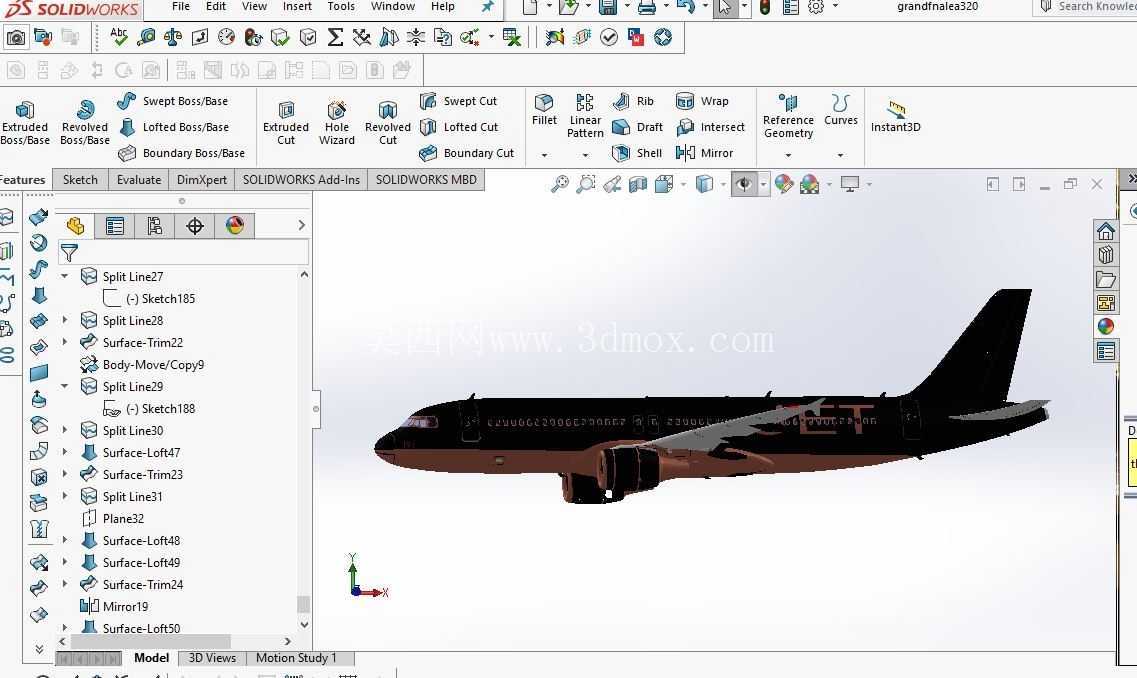Open the SOLIDWORKS Resources home tab
This screenshot has width=1137, height=678.
click(x=1105, y=231)
